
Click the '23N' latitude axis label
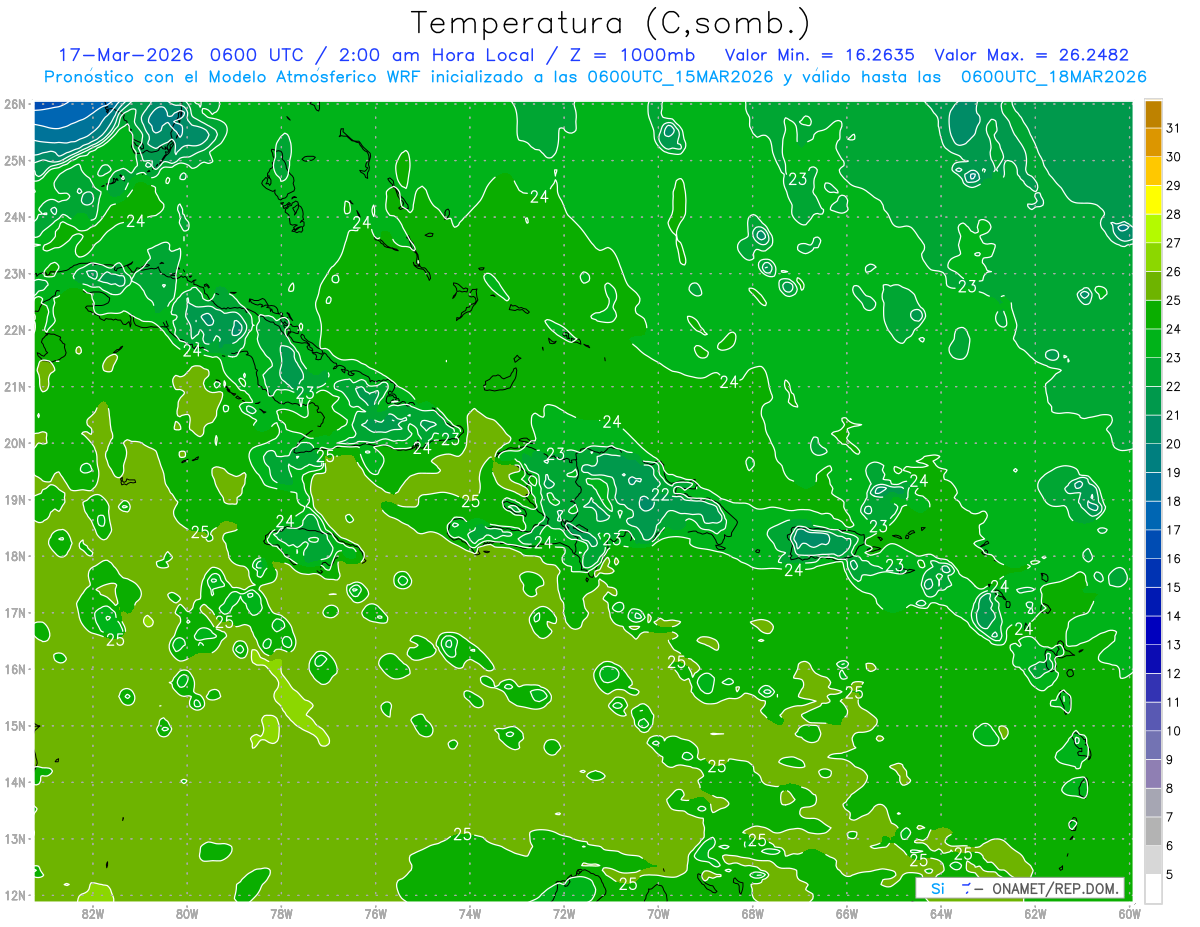tap(14, 274)
